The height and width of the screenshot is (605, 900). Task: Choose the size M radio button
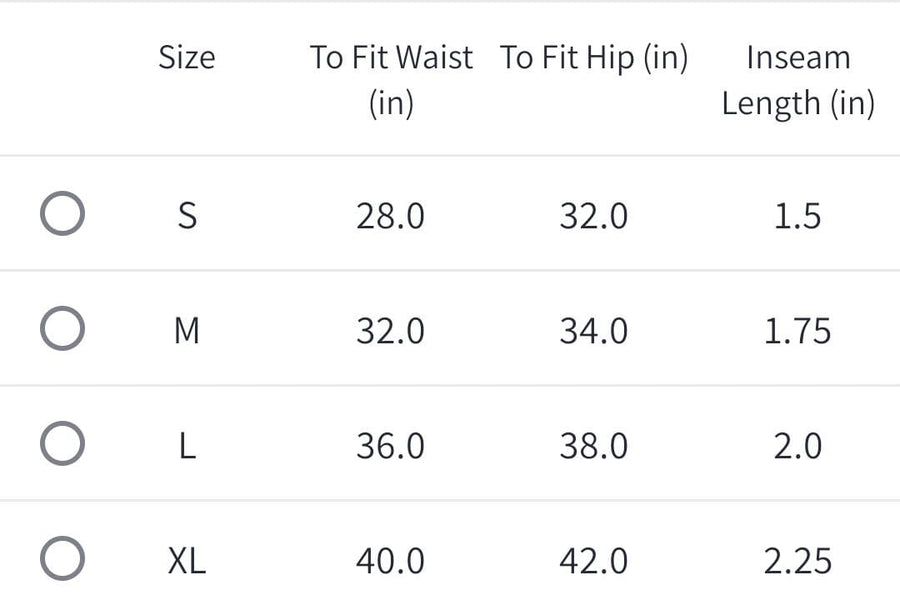coord(62,330)
